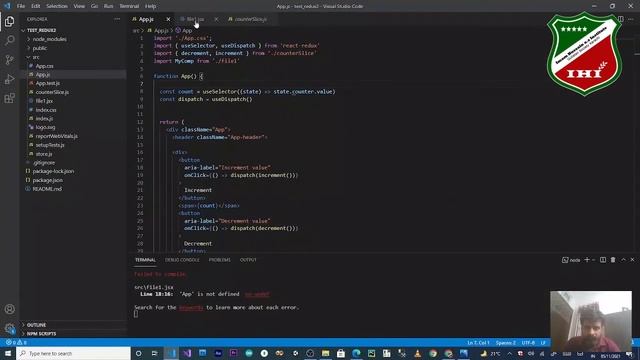Viewport: 640px width, 360px height.
Task: Kill terminal with the trash icon
Action: tap(613, 260)
